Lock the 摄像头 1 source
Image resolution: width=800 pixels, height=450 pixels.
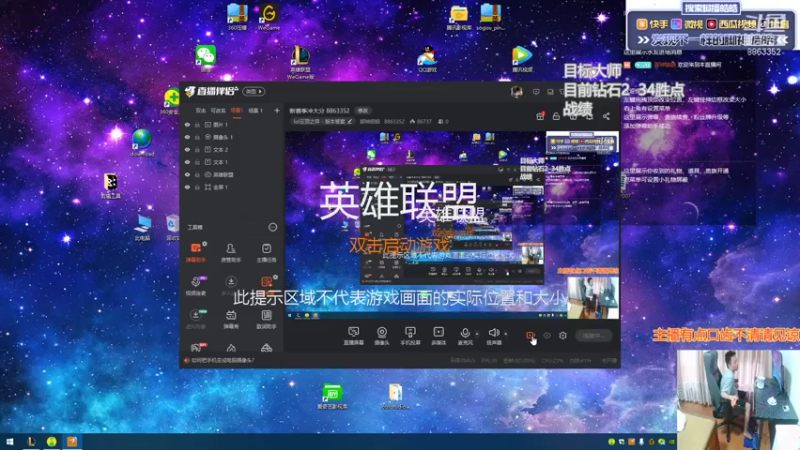(197, 137)
